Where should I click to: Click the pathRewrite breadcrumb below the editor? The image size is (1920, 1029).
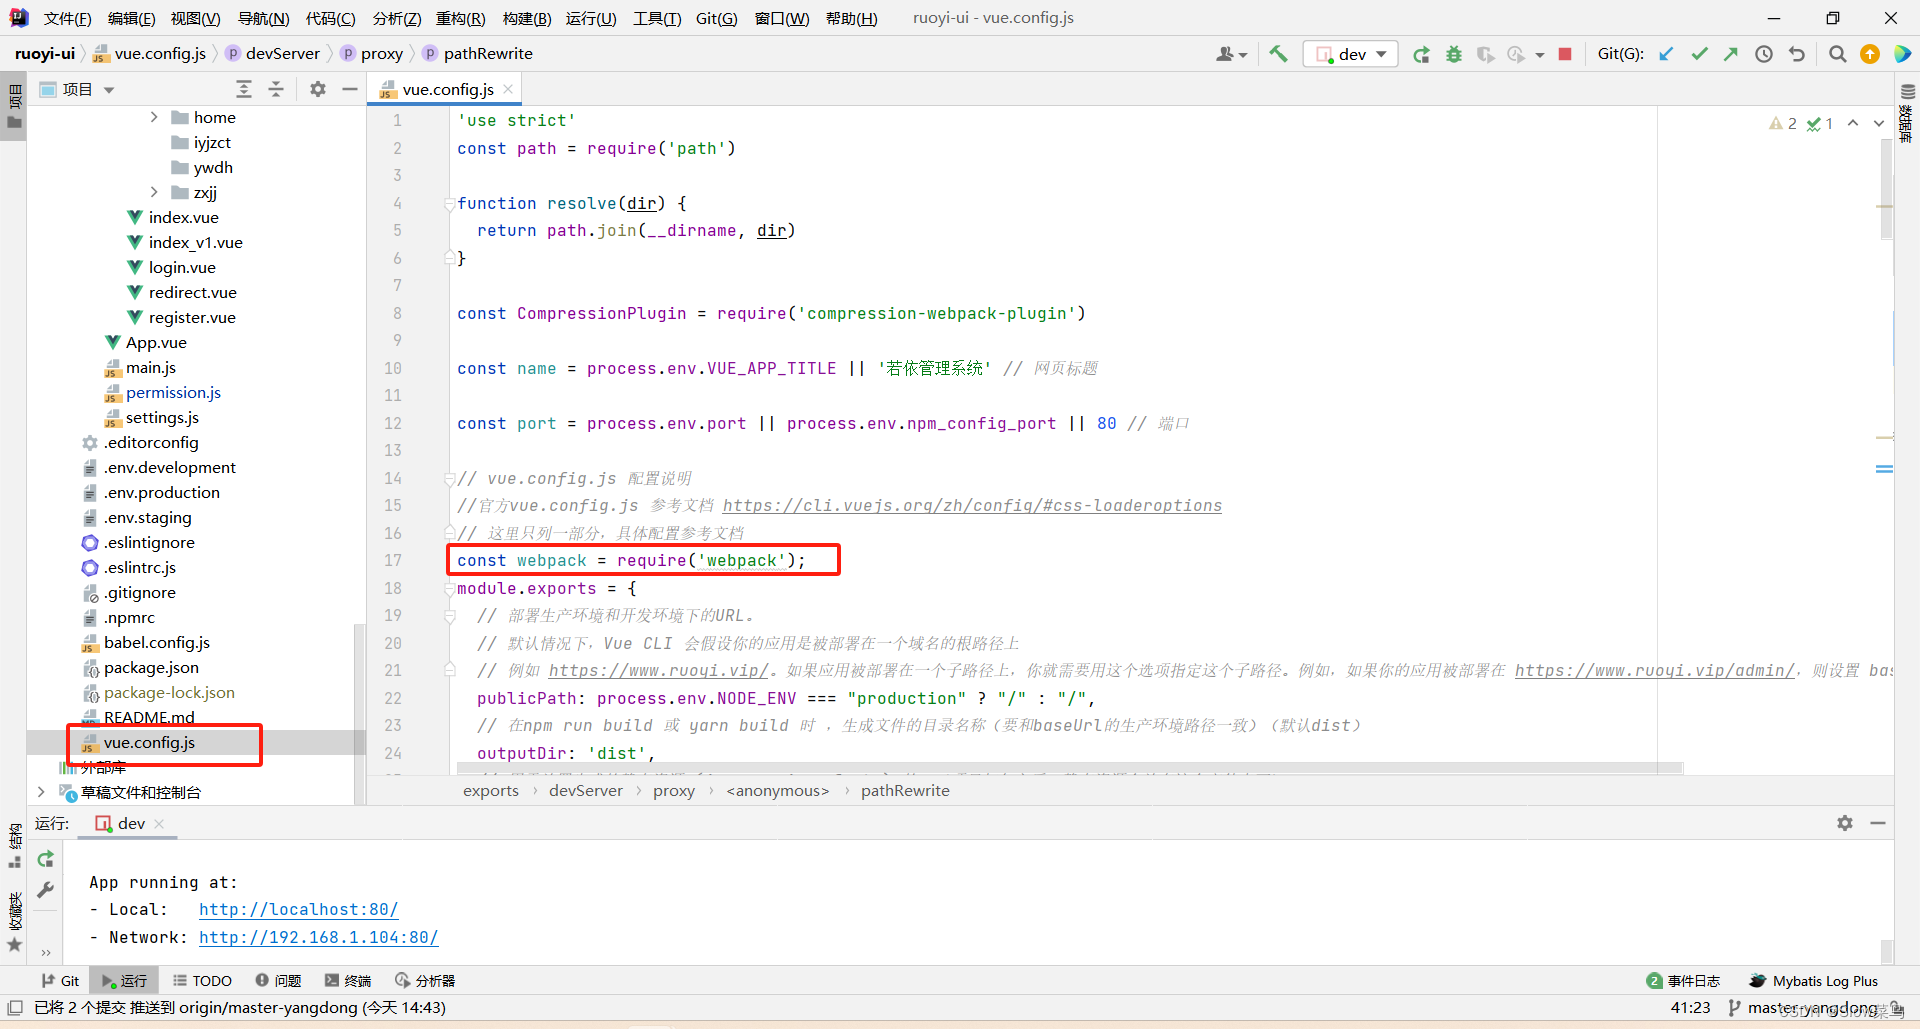point(905,791)
